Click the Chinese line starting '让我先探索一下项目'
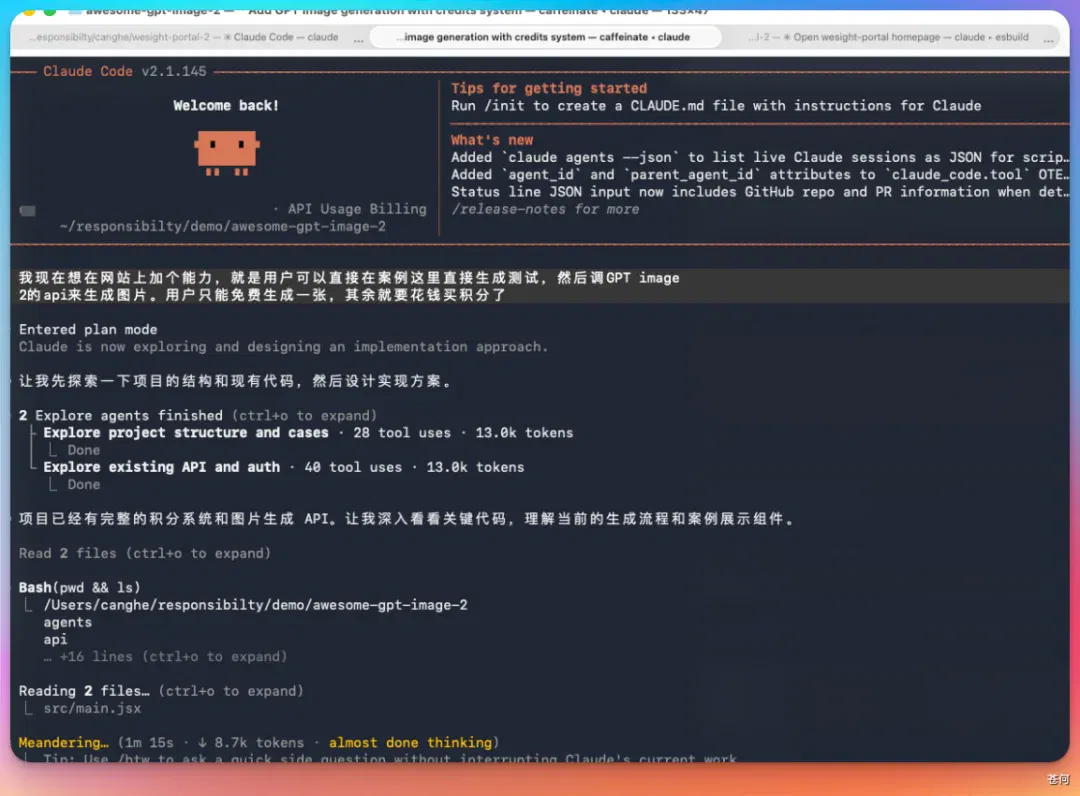 point(236,381)
